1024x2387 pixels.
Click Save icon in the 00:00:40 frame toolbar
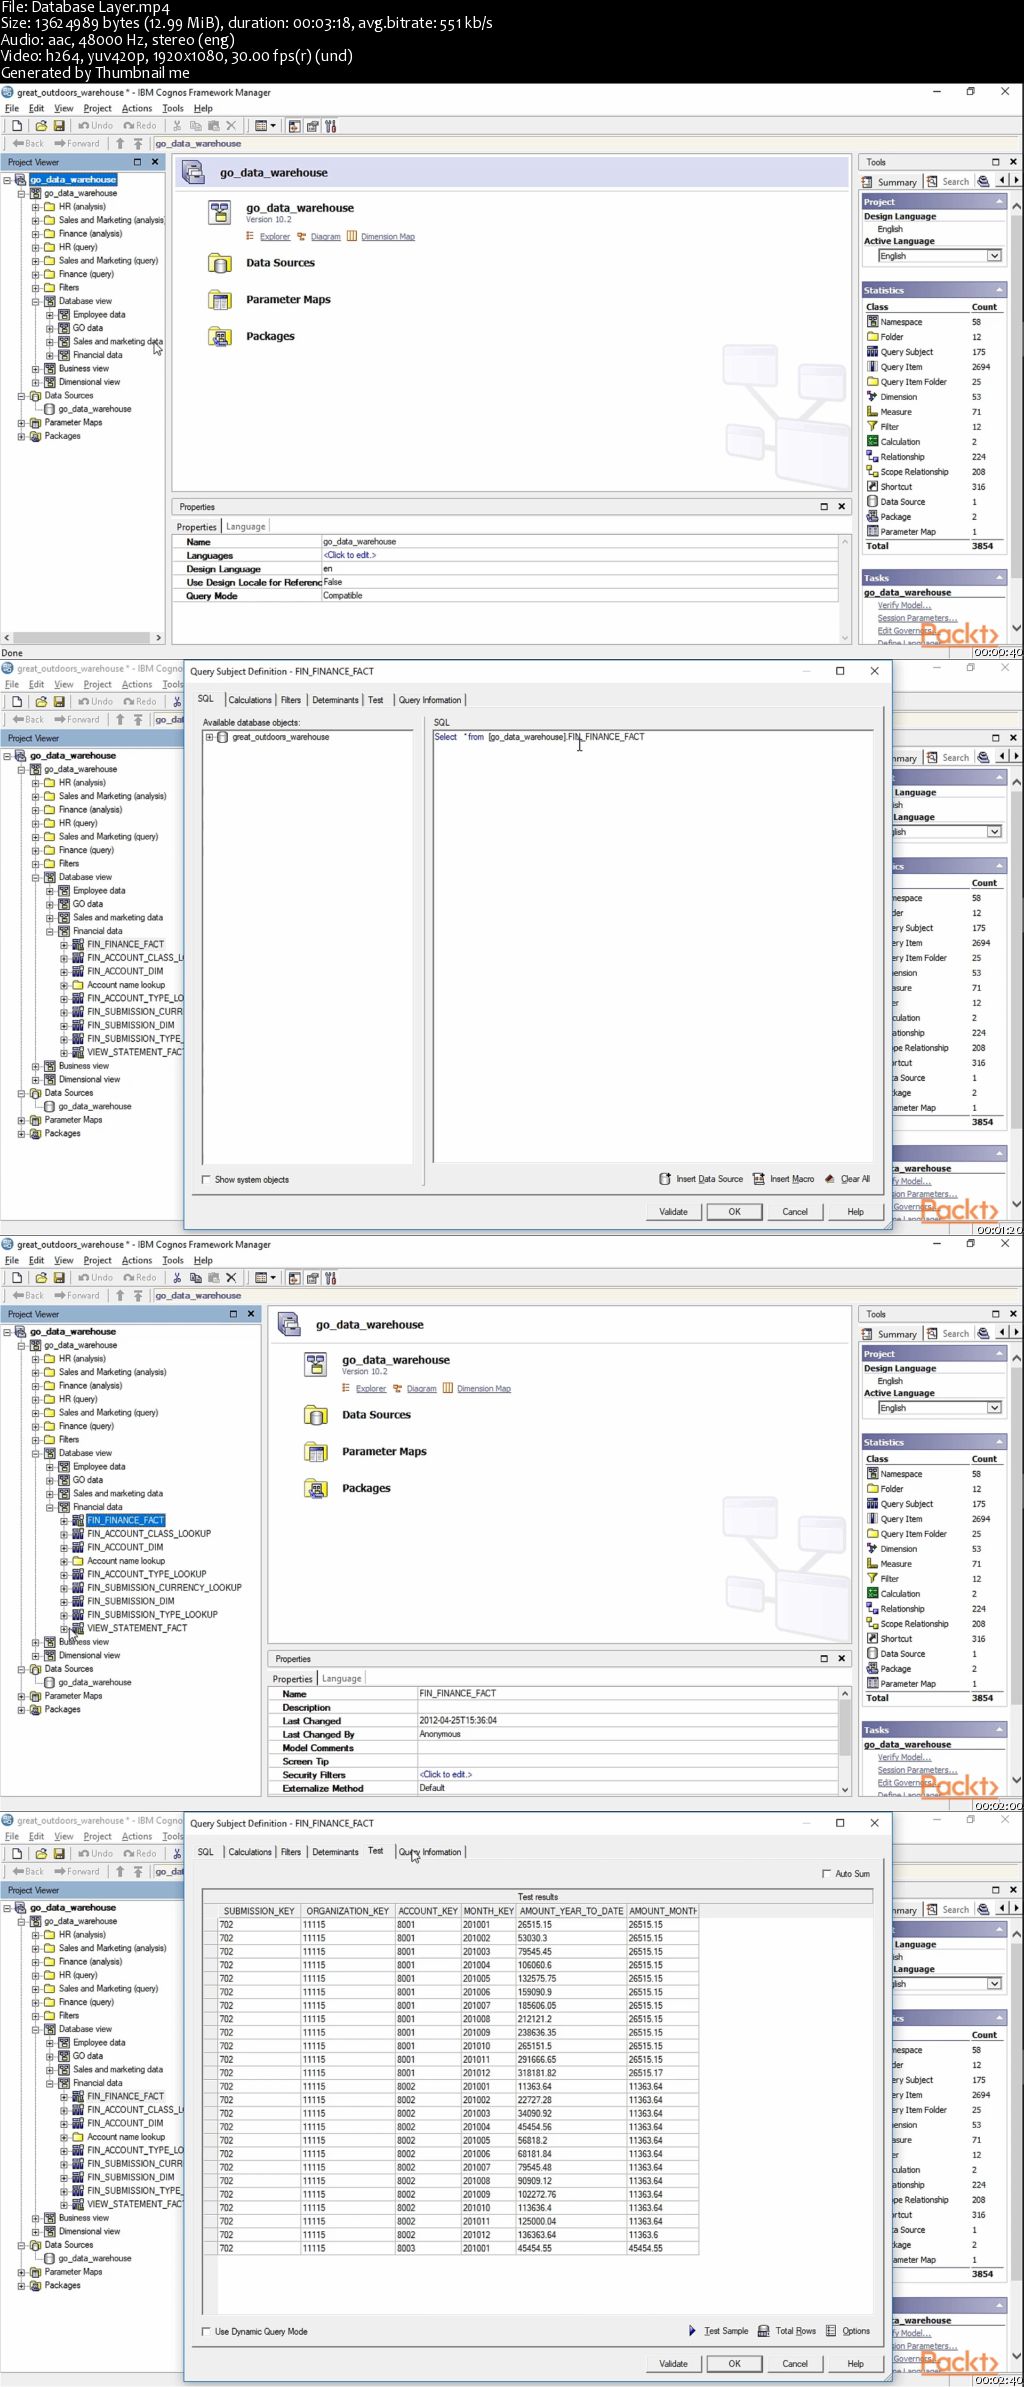pos(59,126)
